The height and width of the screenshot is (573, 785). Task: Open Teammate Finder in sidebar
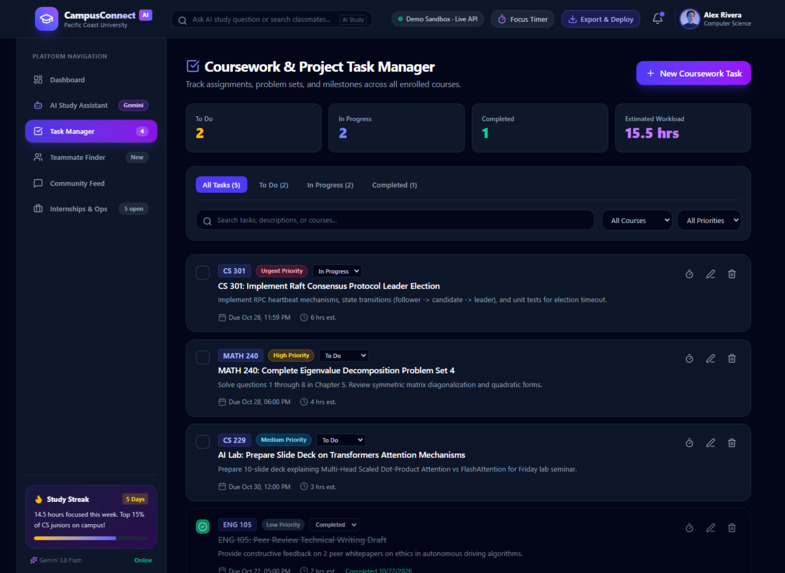tap(91, 157)
